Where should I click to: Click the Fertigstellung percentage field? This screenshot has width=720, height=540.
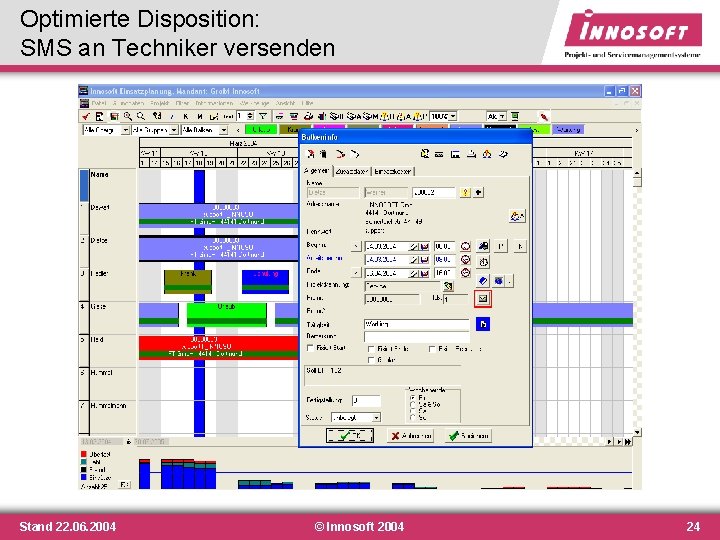click(366, 400)
